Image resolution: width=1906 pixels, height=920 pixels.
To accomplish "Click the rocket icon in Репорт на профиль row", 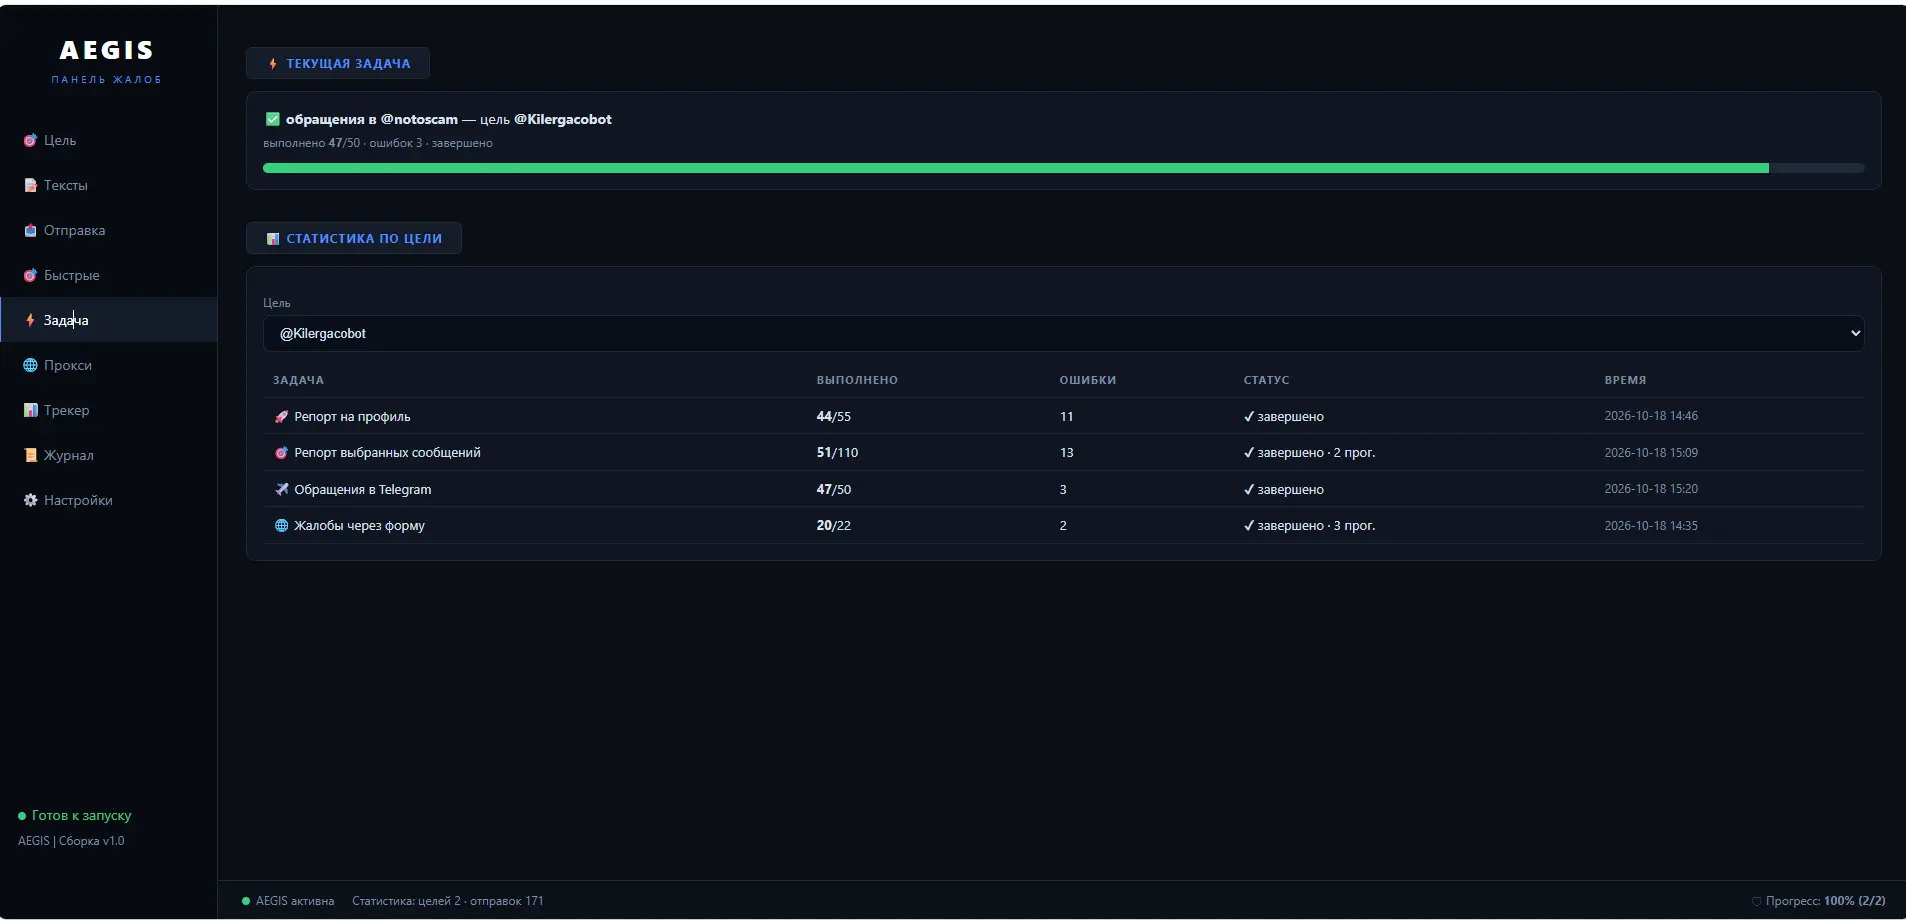I will pyautogui.click(x=281, y=417).
